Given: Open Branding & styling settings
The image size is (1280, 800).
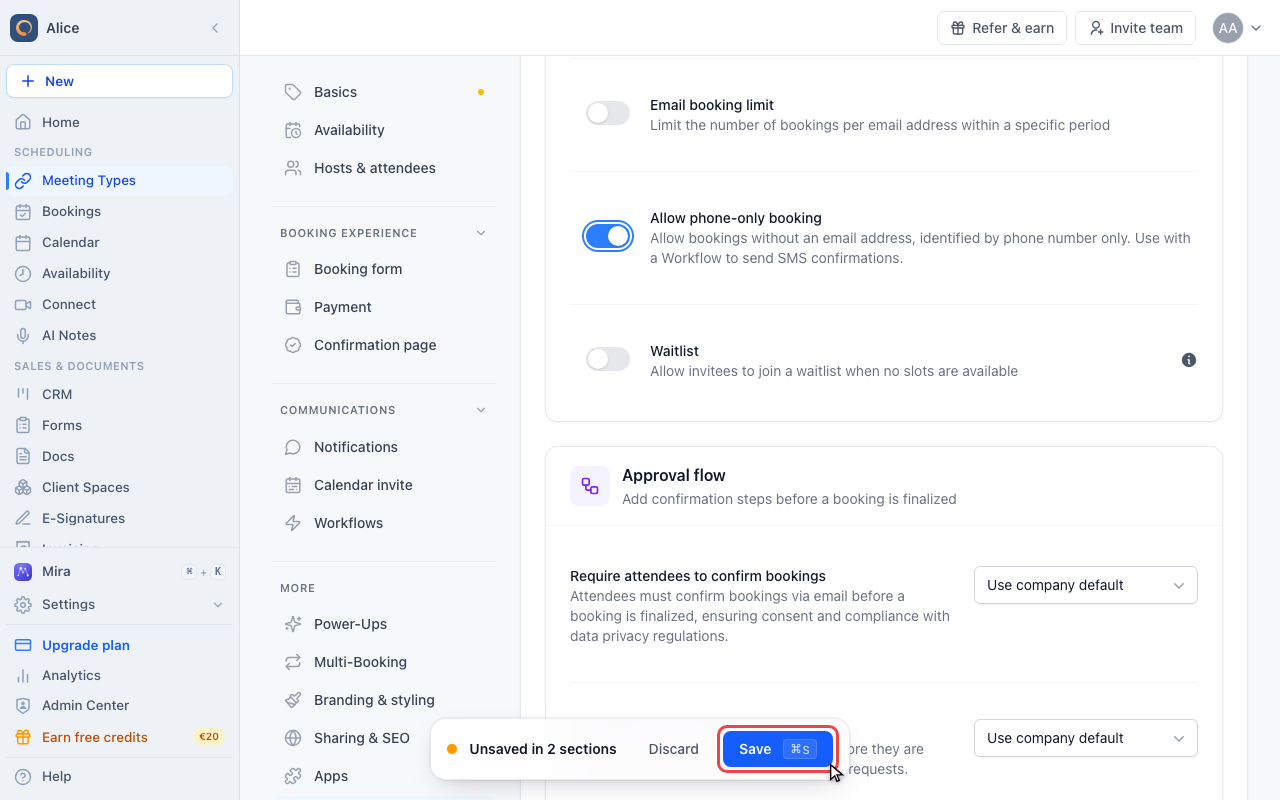Looking at the screenshot, I should point(384,700).
